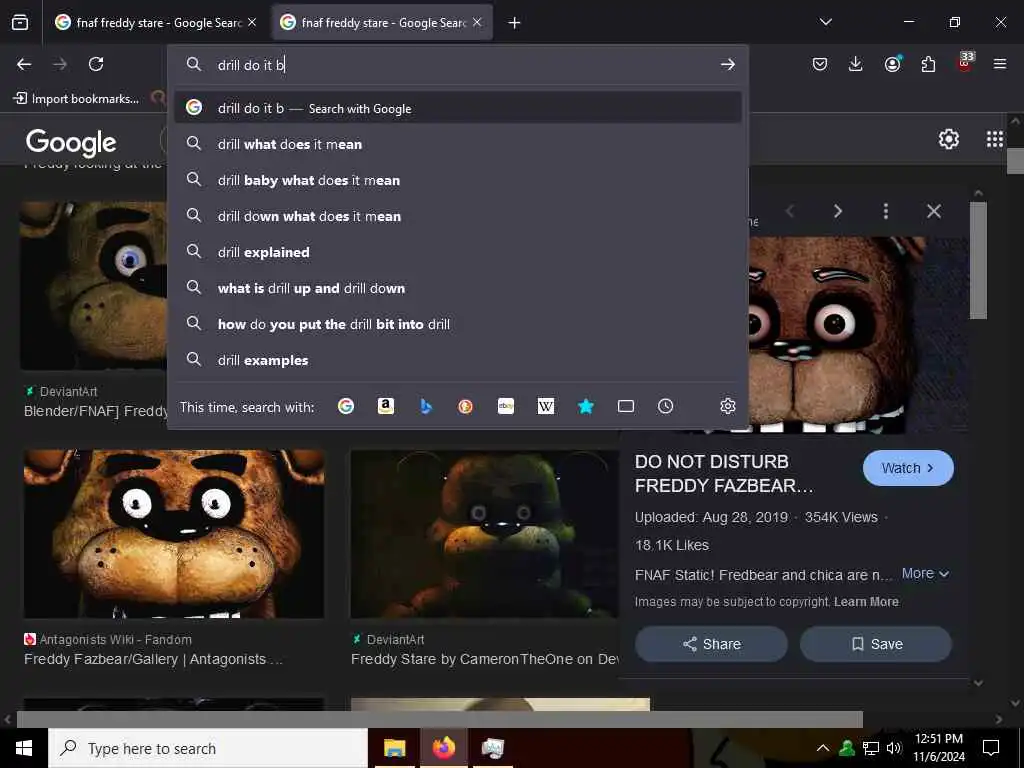Open File Explorer from taskbar

click(394, 748)
